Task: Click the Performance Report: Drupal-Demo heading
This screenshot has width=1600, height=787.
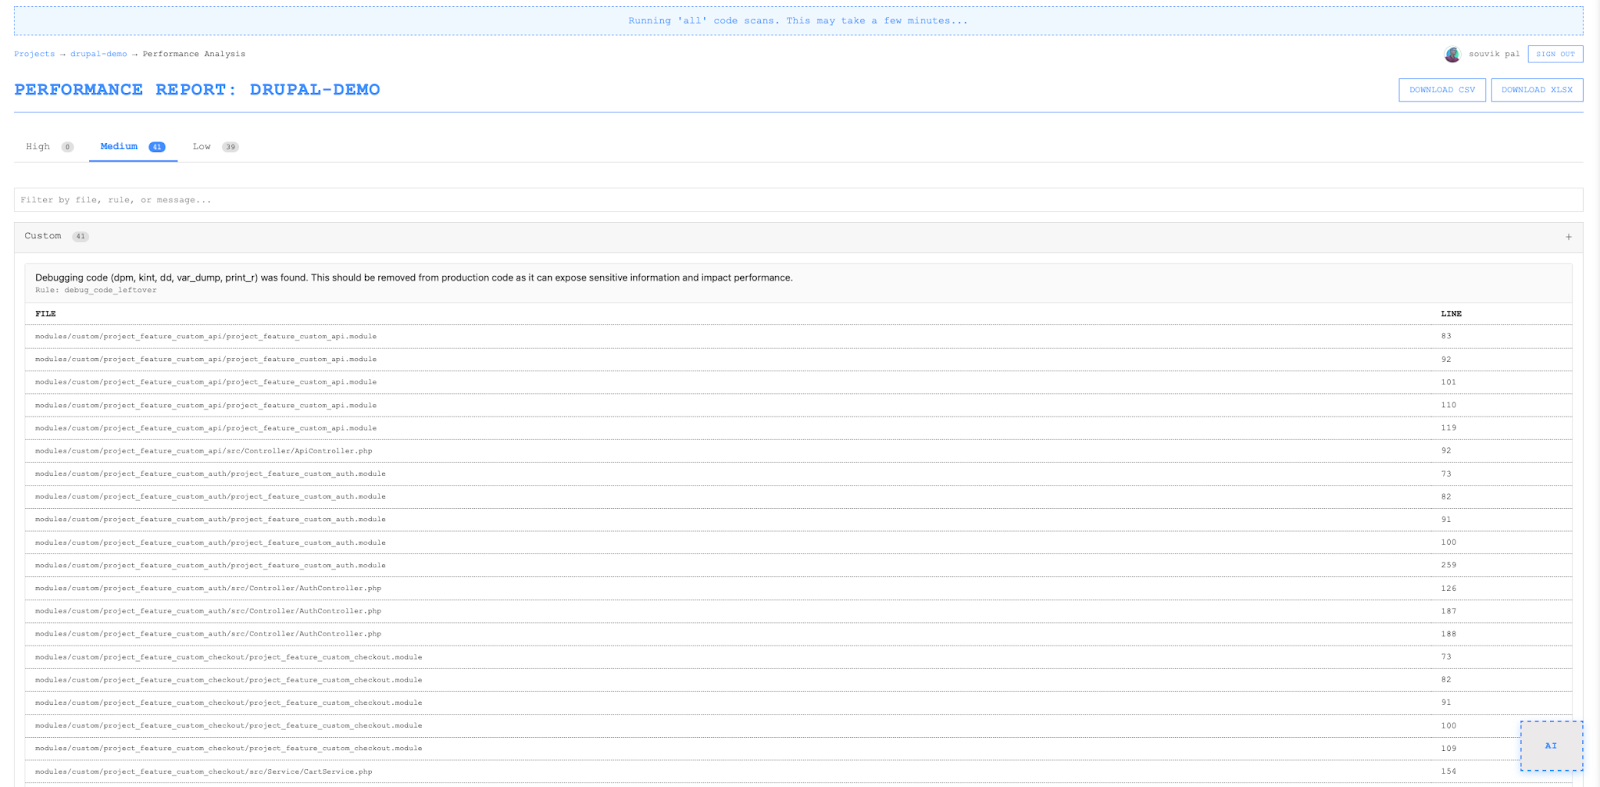Action: (x=197, y=90)
